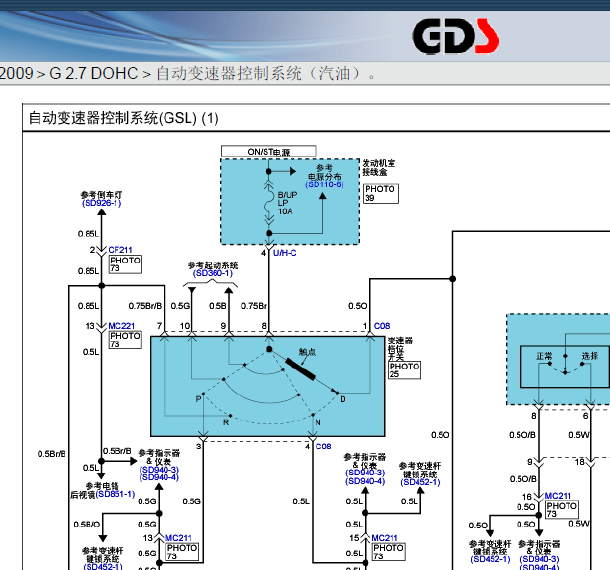This screenshot has width=610, height=570.
Task: Click the 参考起动系统 reference text
Action: (x=213, y=265)
